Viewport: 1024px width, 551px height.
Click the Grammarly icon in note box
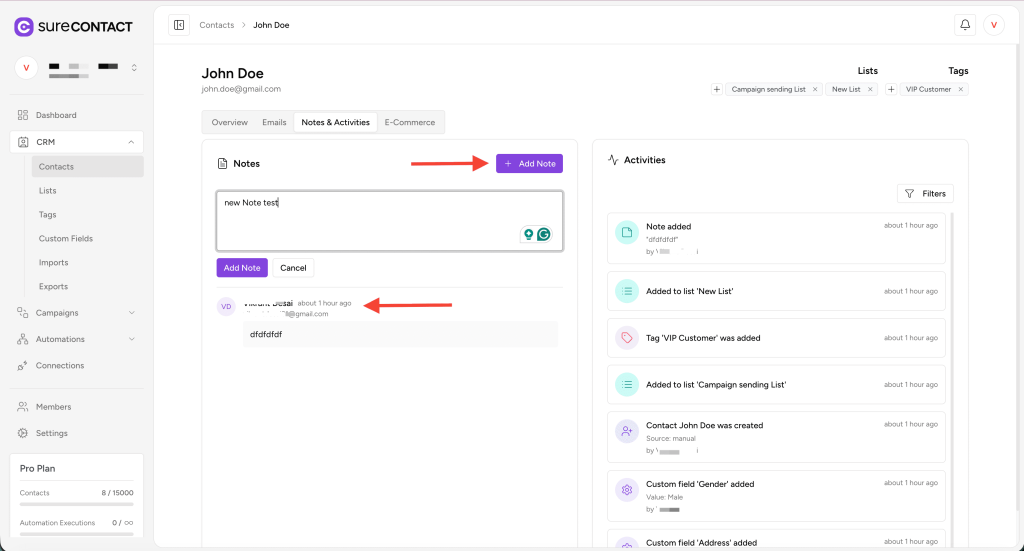[x=544, y=234]
